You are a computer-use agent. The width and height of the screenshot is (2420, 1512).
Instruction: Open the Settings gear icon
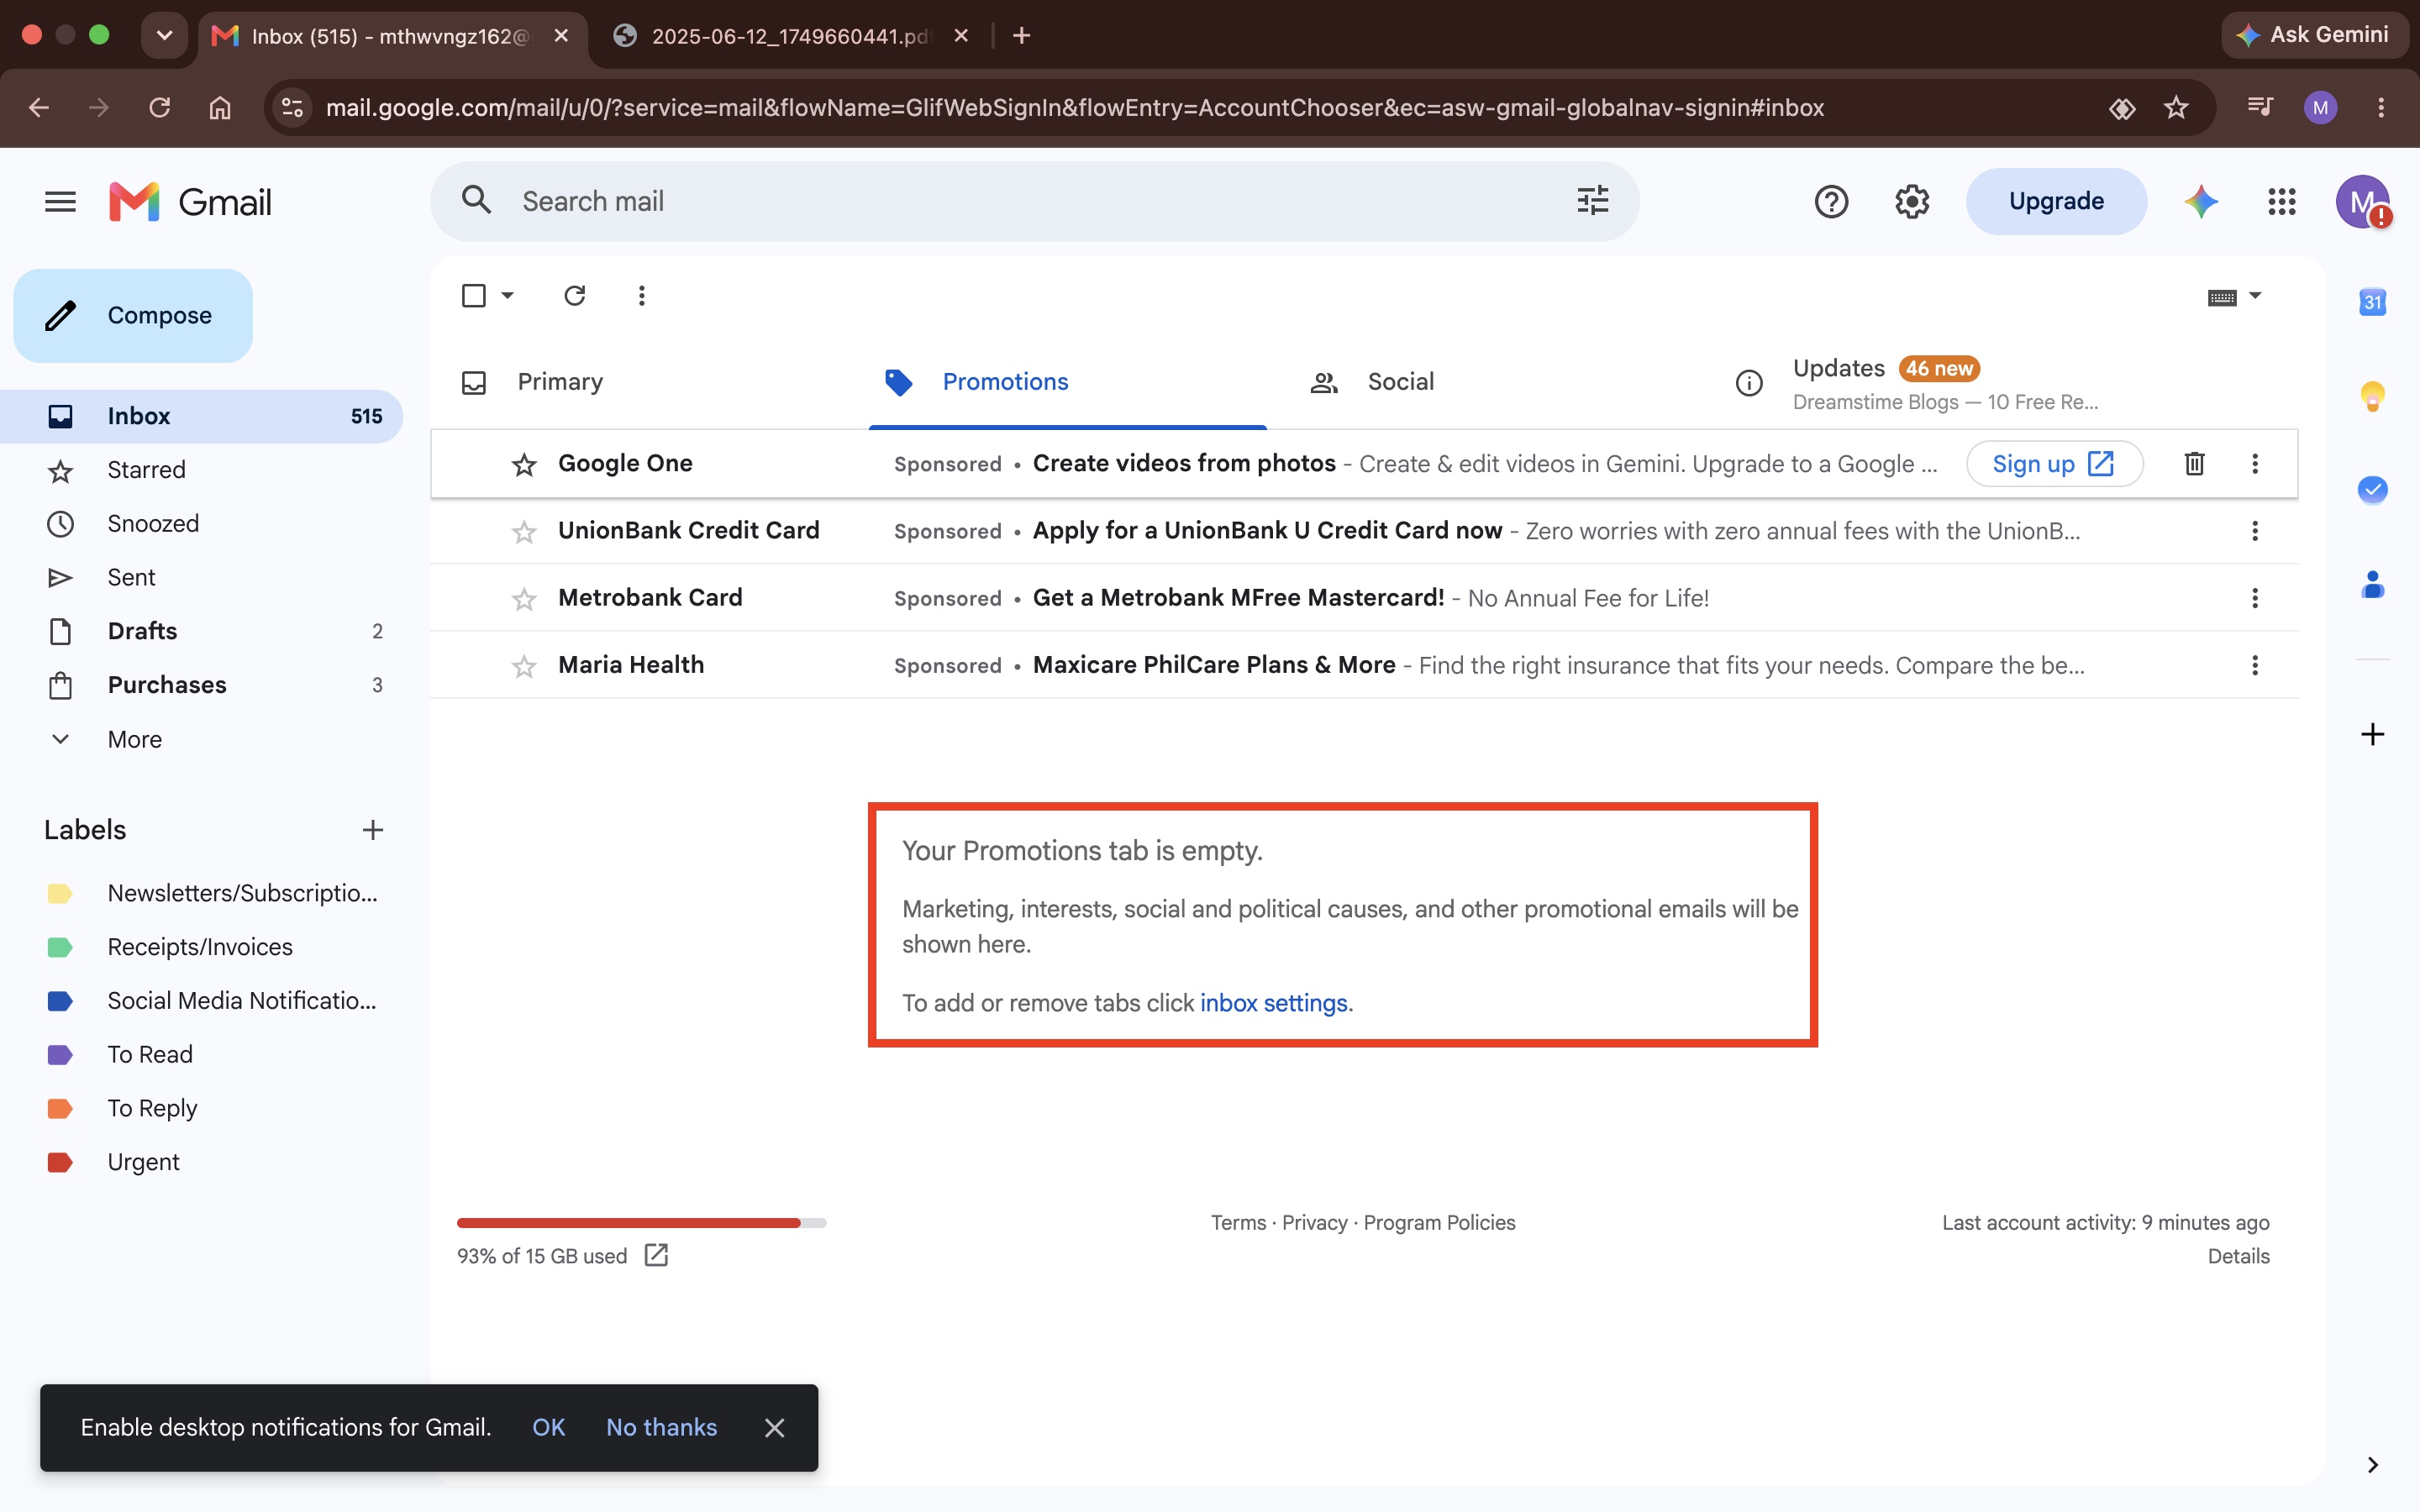point(1911,202)
